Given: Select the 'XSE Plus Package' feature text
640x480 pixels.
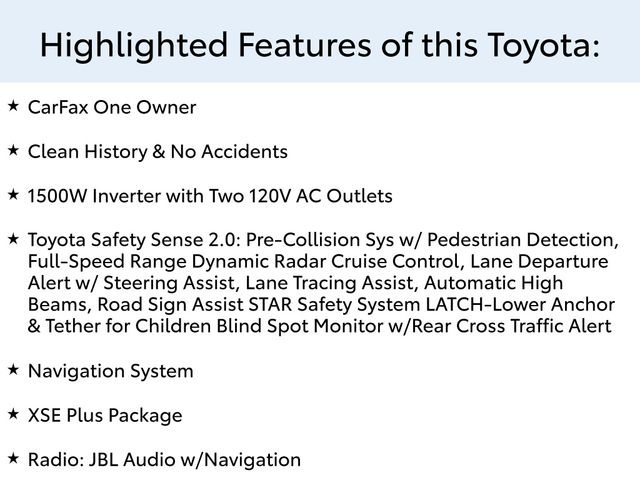Looking at the screenshot, I should [x=105, y=416].
